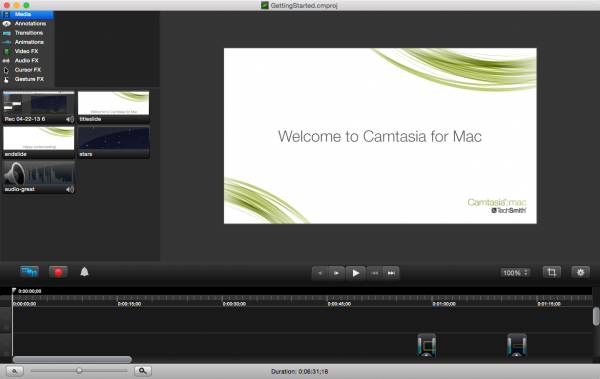Zoom in the timeline with large magnifier
600x379 pixels.
(x=143, y=371)
